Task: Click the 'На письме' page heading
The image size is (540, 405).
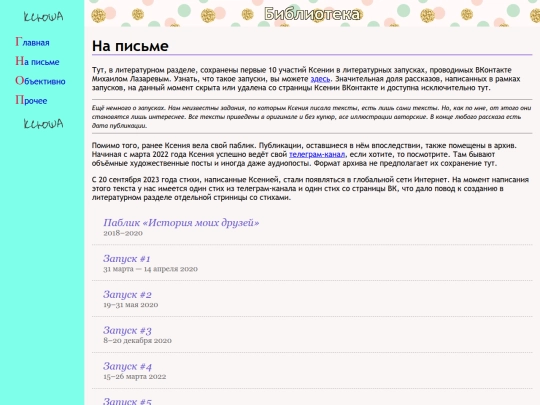Action: pos(130,46)
